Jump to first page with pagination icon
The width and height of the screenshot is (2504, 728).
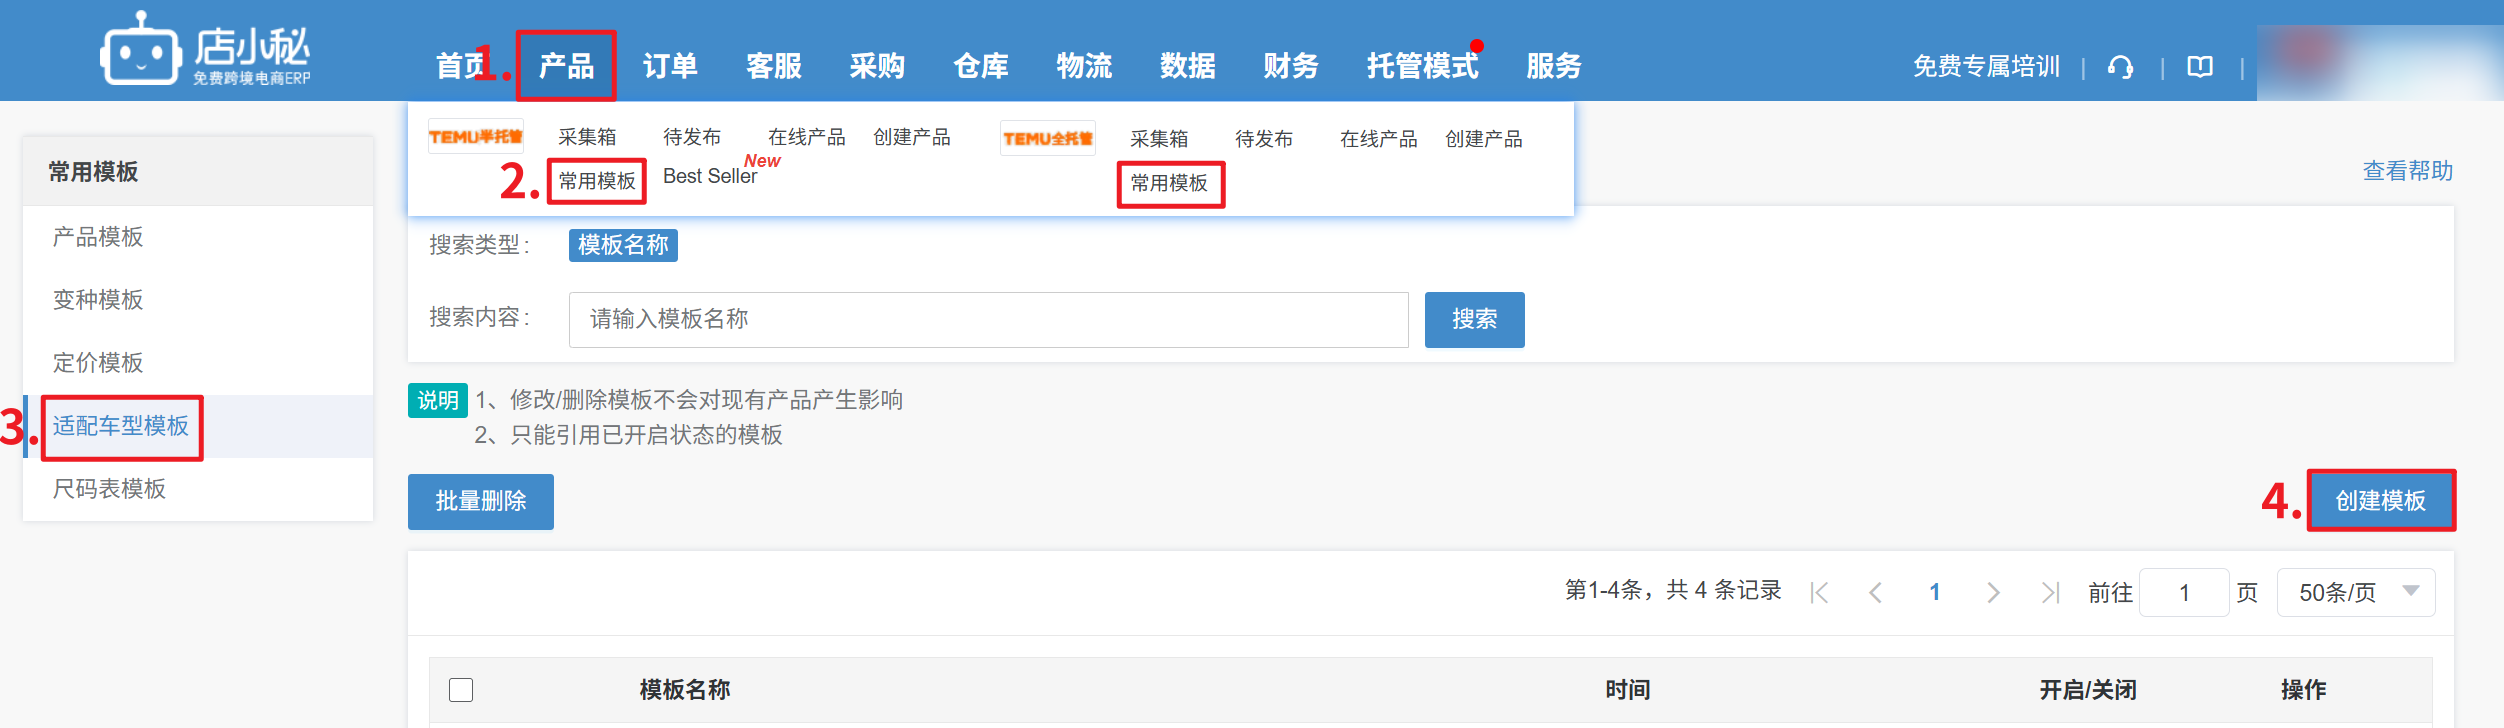[1820, 593]
